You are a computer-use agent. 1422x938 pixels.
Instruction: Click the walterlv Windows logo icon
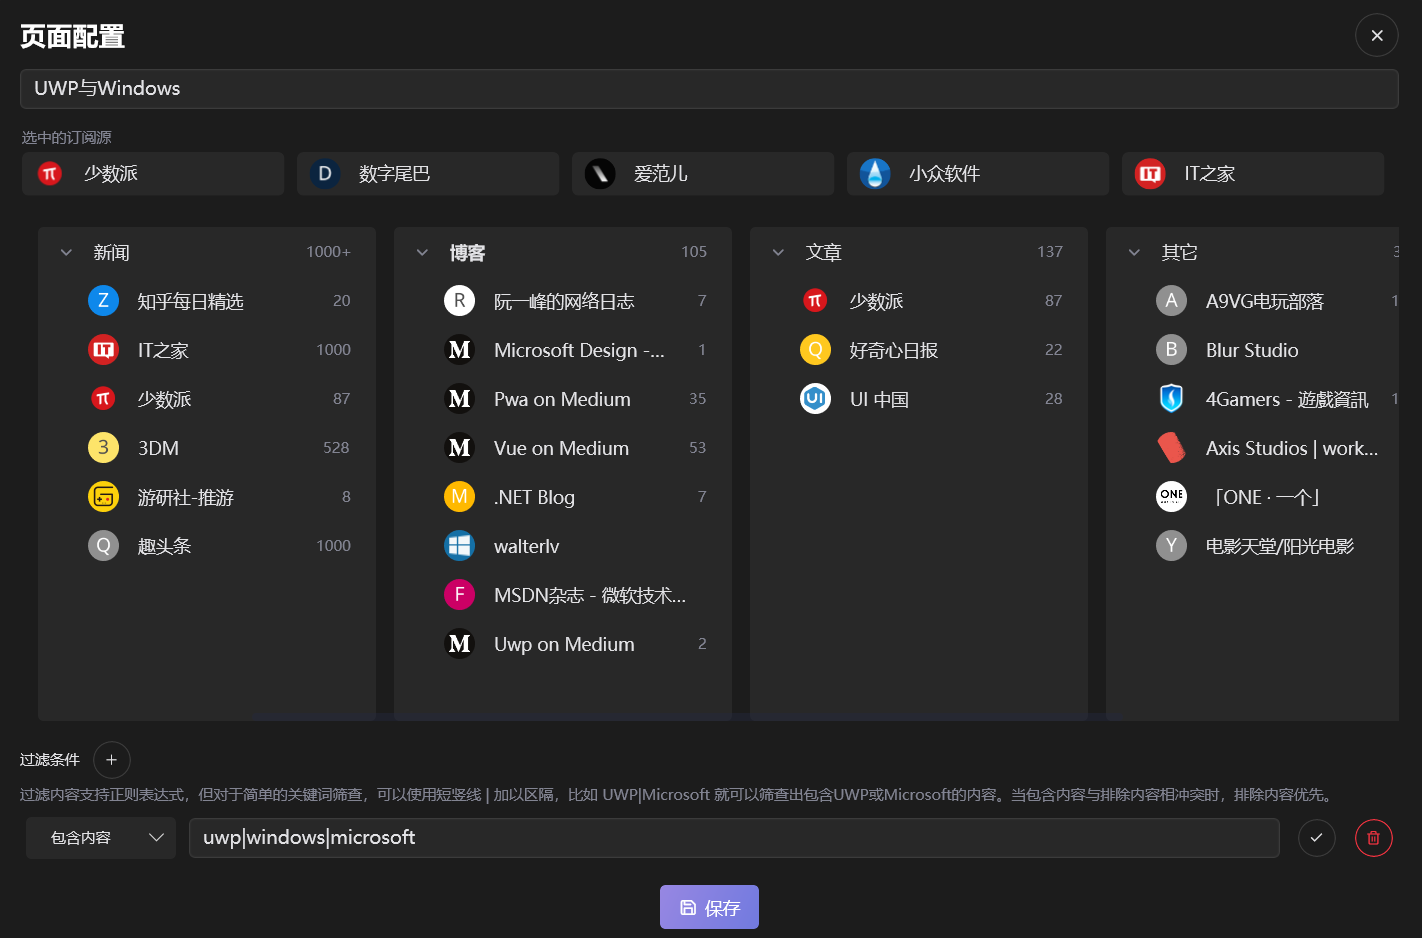[459, 546]
